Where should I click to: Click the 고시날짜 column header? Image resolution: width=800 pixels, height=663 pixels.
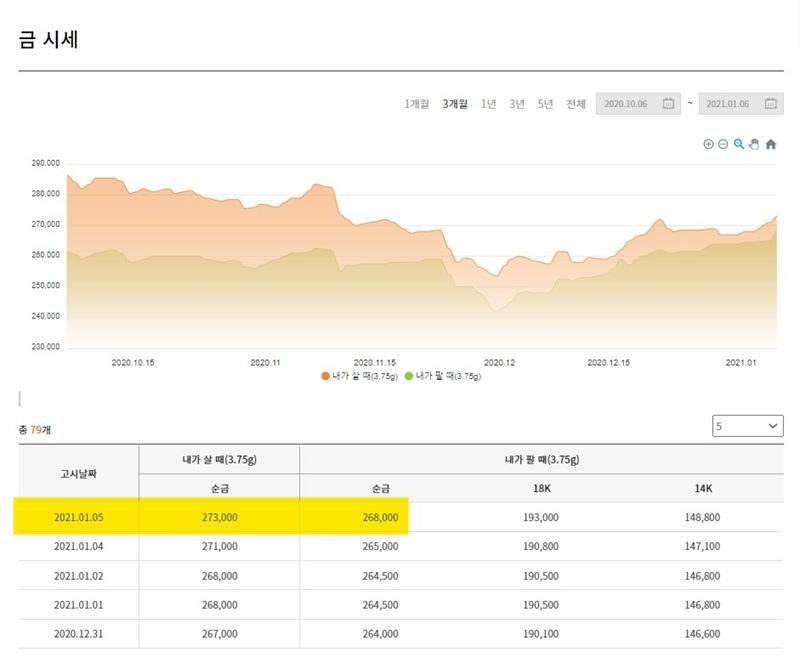pyautogui.click(x=79, y=474)
